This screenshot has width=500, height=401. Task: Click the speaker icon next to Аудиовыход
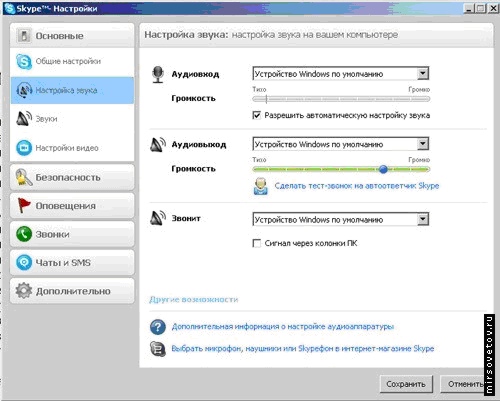tap(158, 145)
